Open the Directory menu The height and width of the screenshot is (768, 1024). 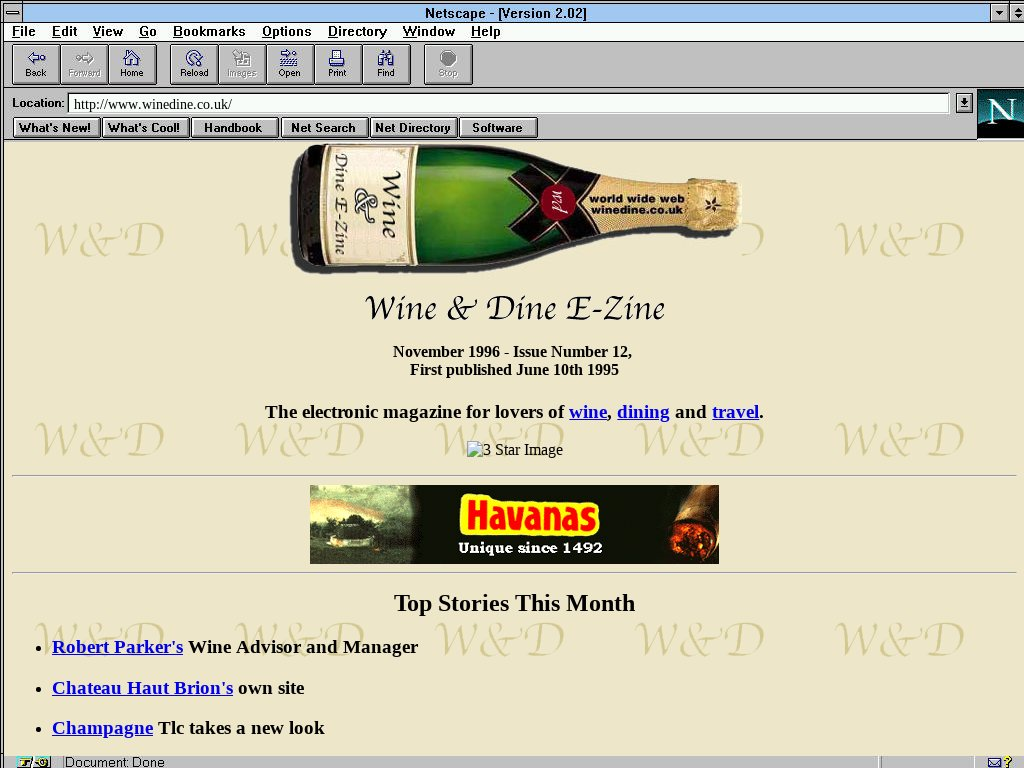[357, 32]
